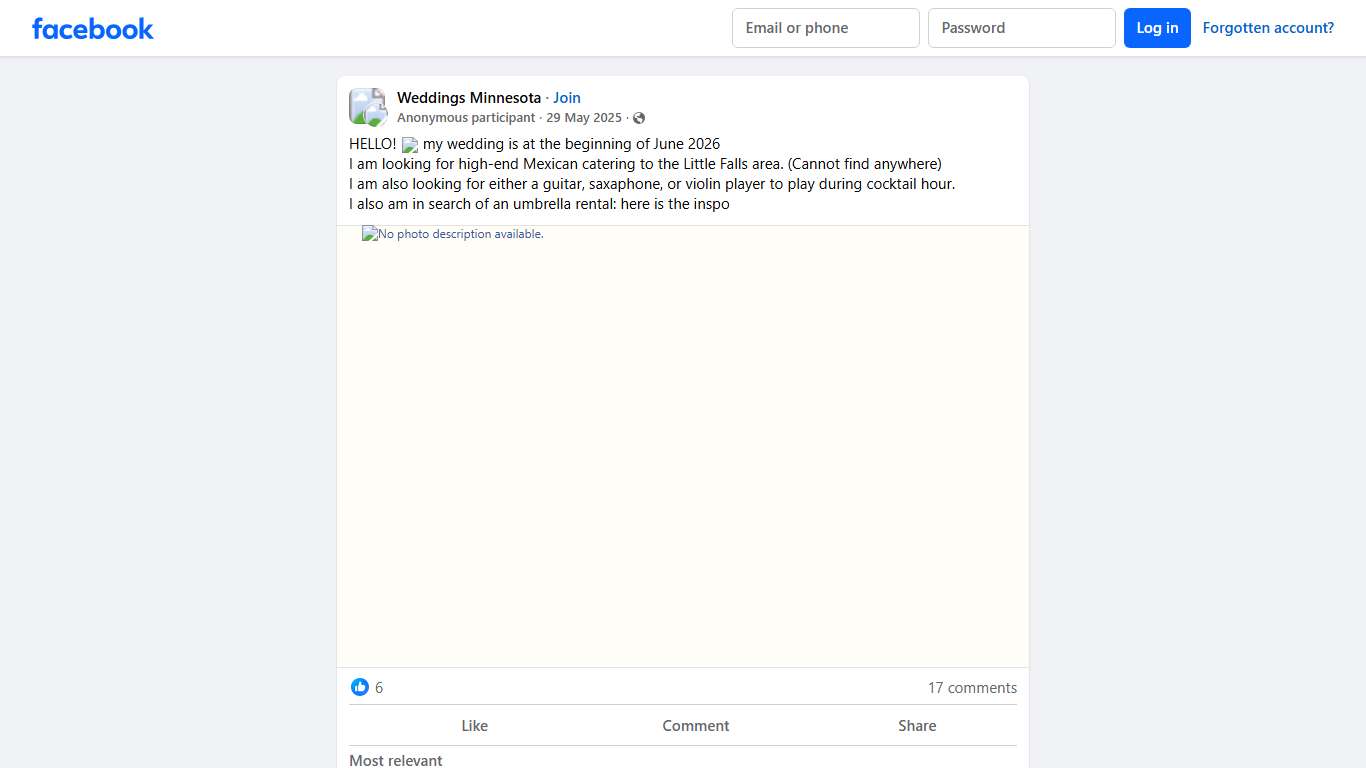This screenshot has width=1366, height=768.
Task: Focus the Password field
Action: [x=1021, y=28]
